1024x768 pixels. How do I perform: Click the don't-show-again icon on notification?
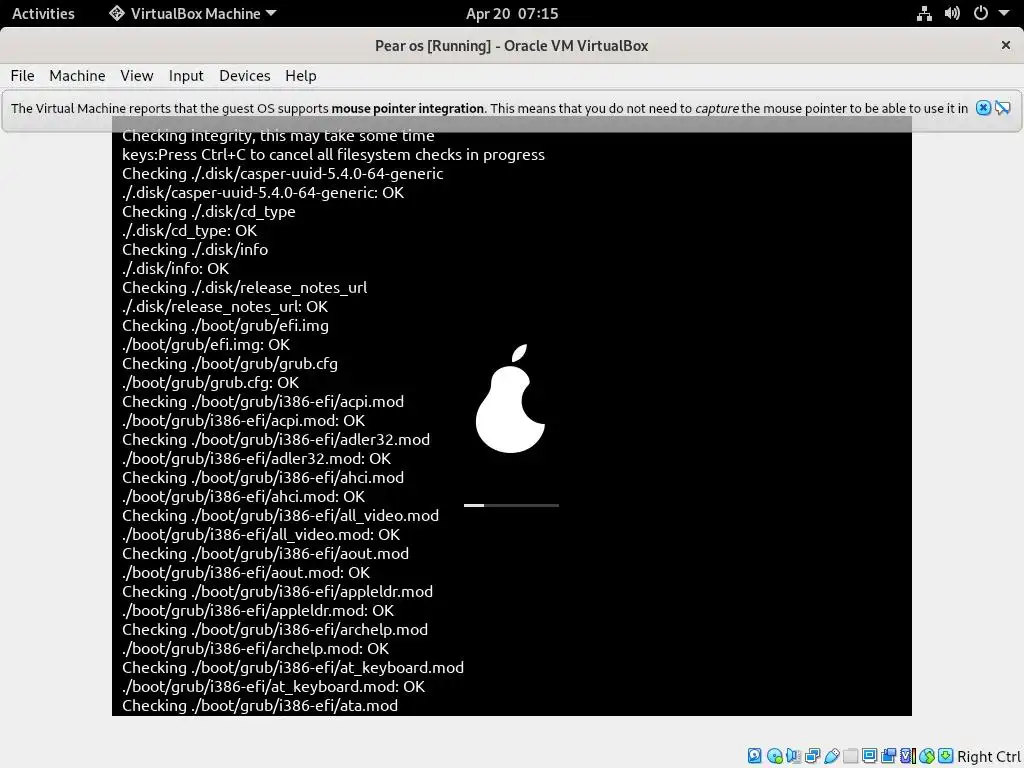click(1002, 108)
